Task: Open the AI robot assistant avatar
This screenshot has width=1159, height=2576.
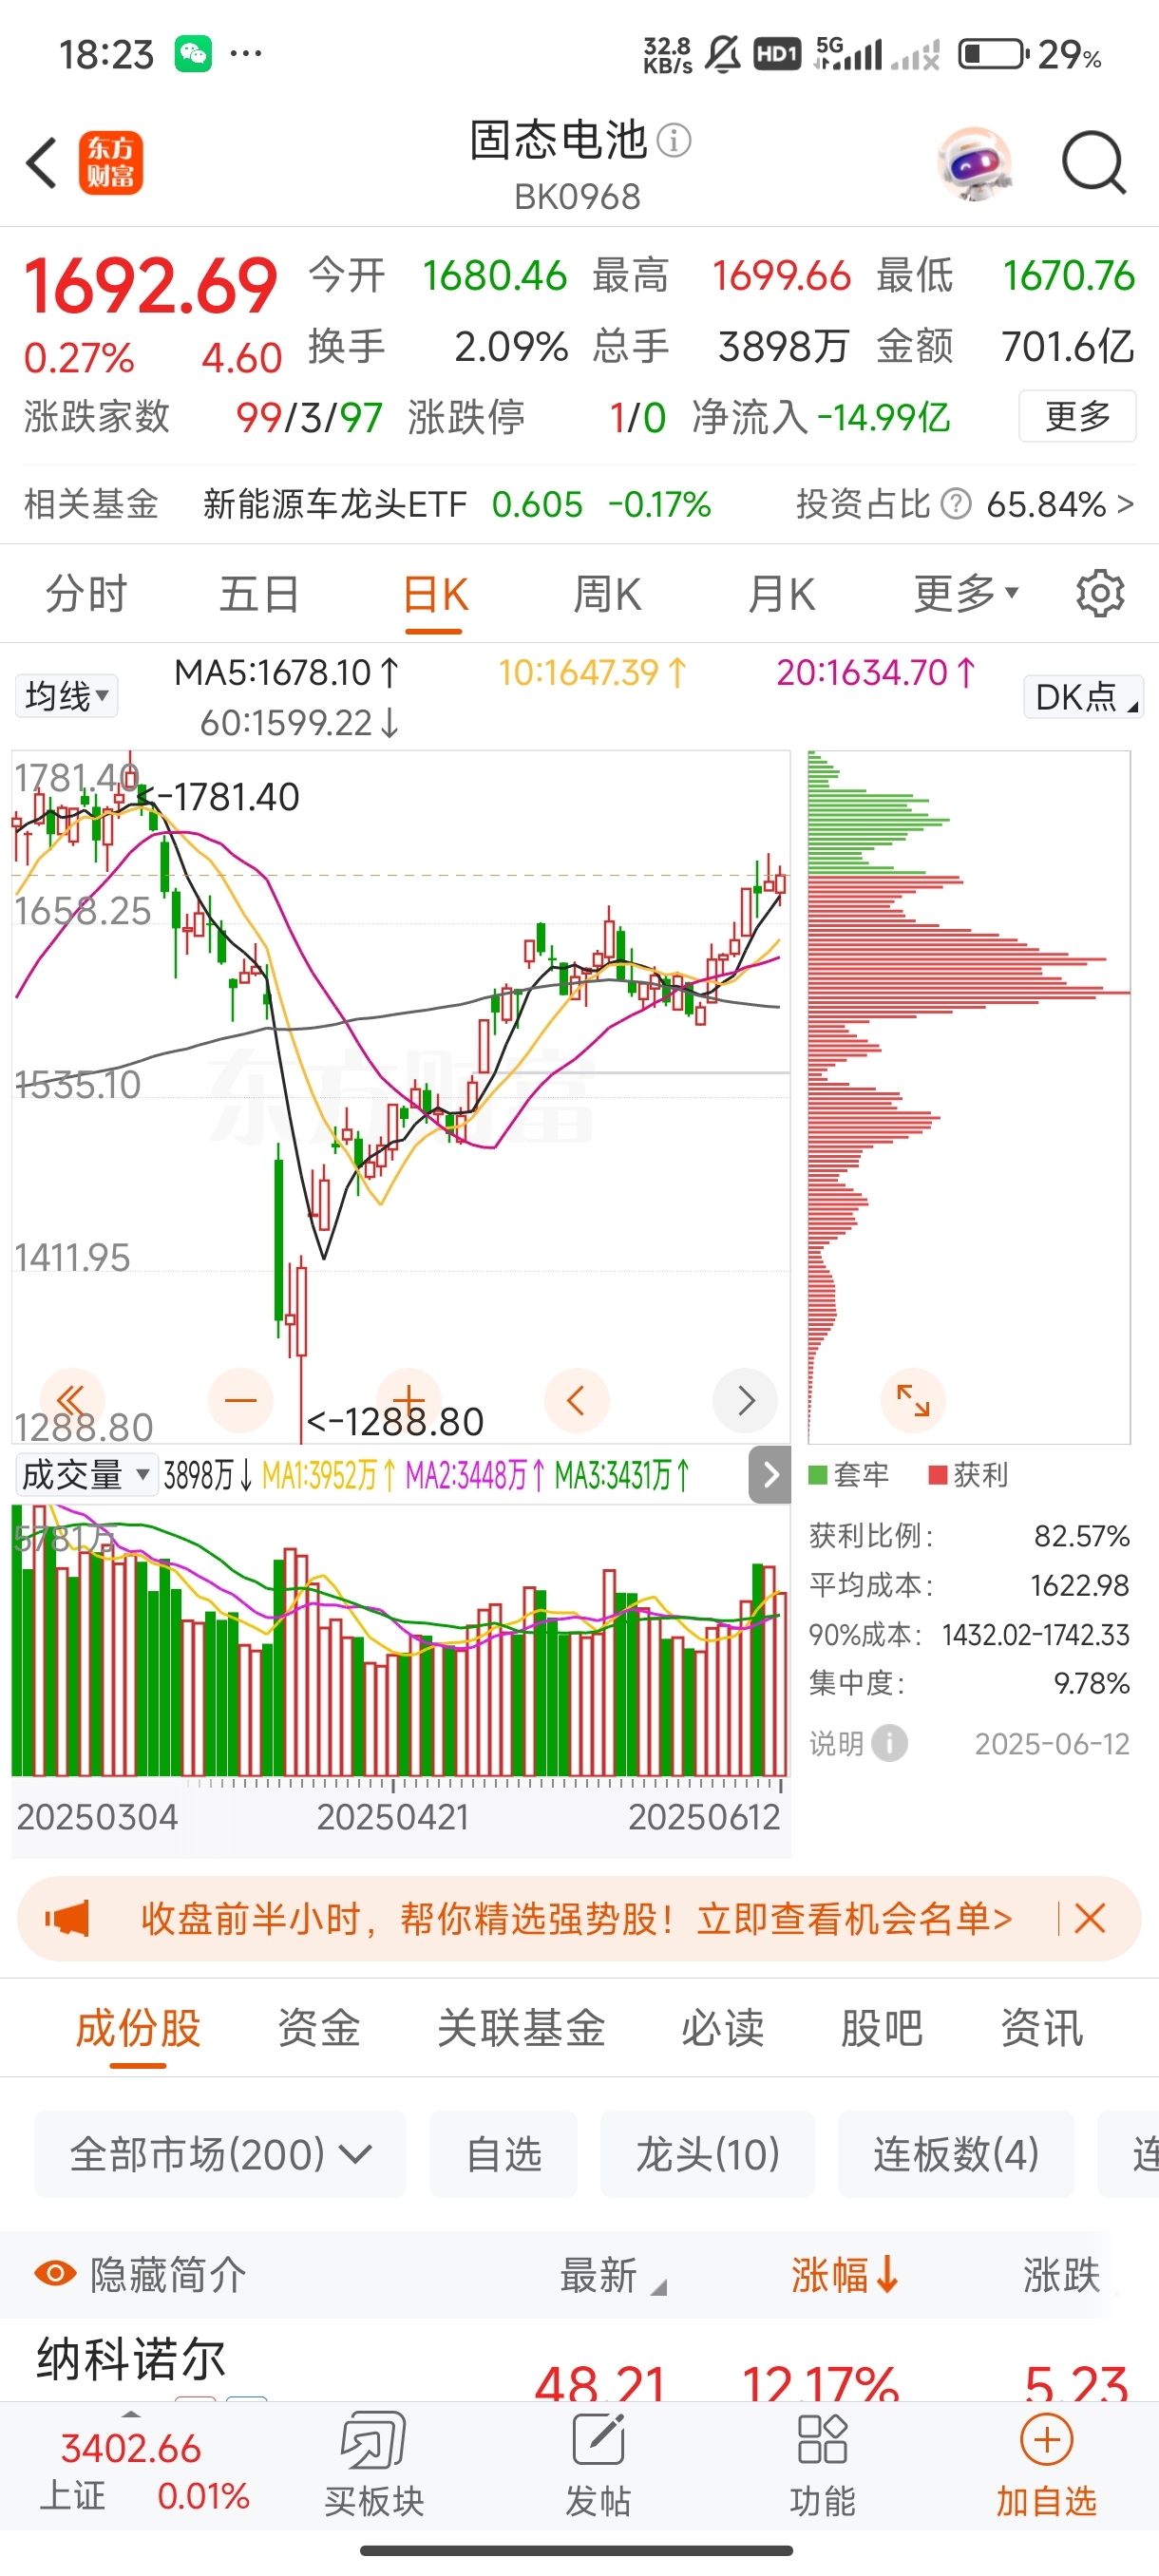Action: point(974,162)
